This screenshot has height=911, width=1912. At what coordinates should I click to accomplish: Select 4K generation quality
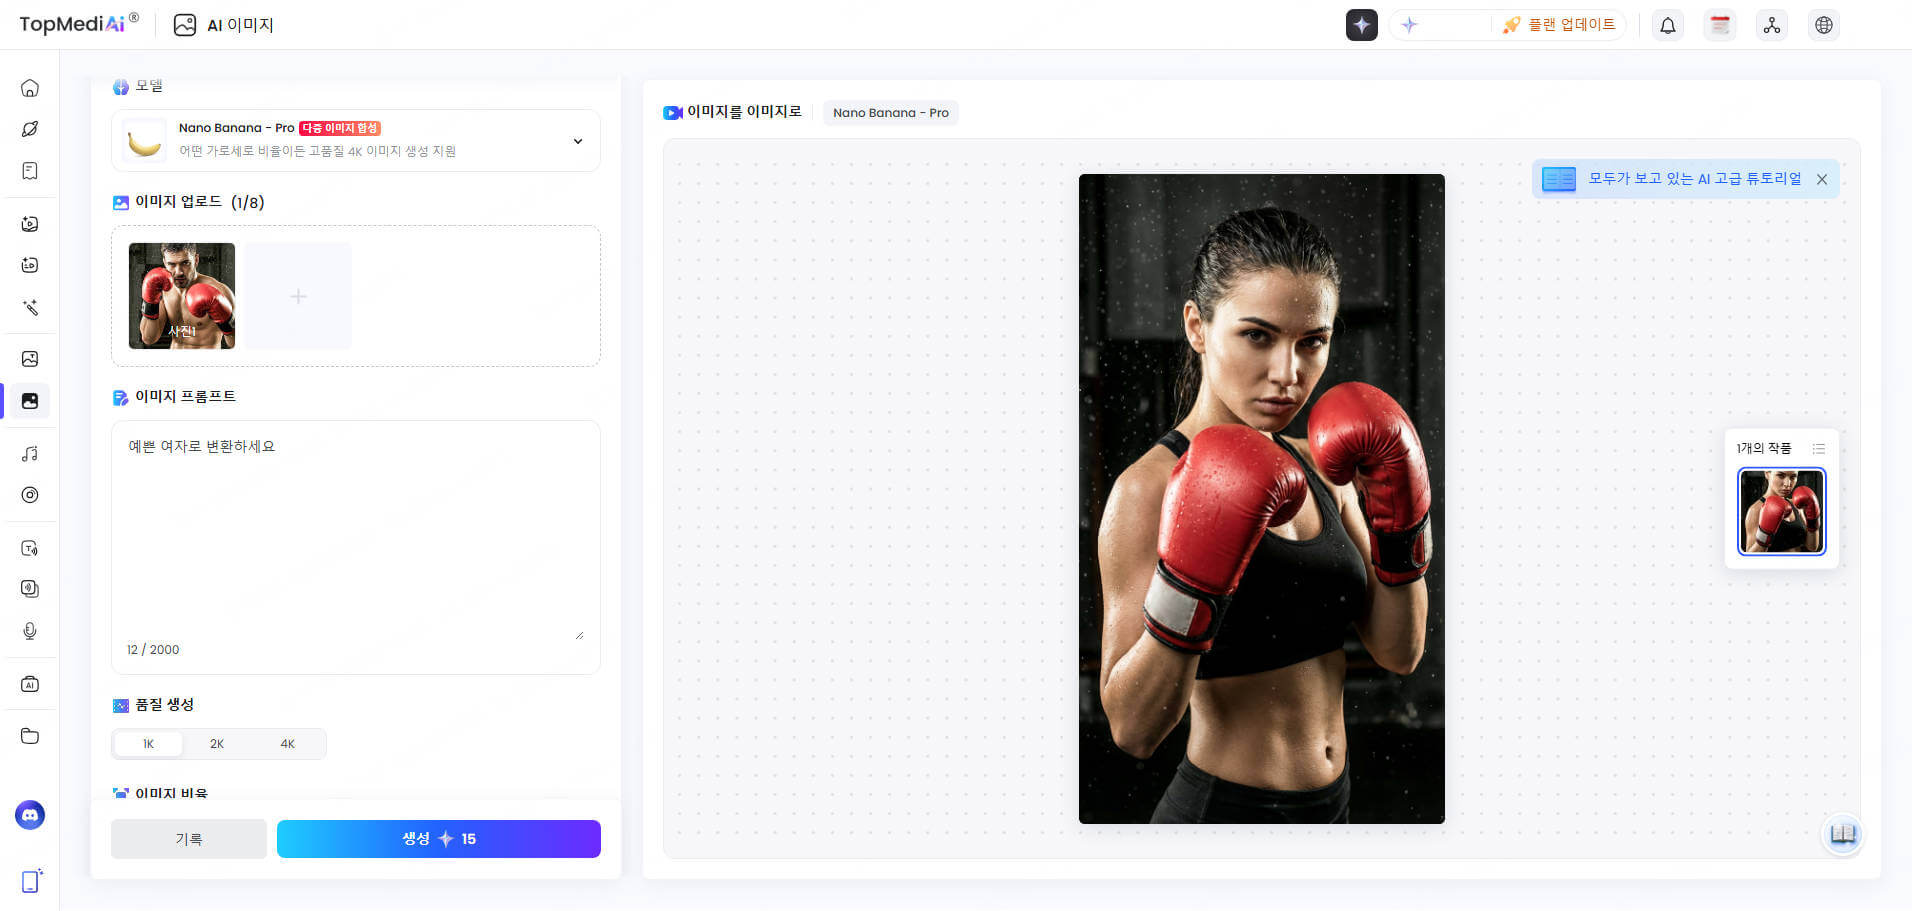(x=288, y=744)
